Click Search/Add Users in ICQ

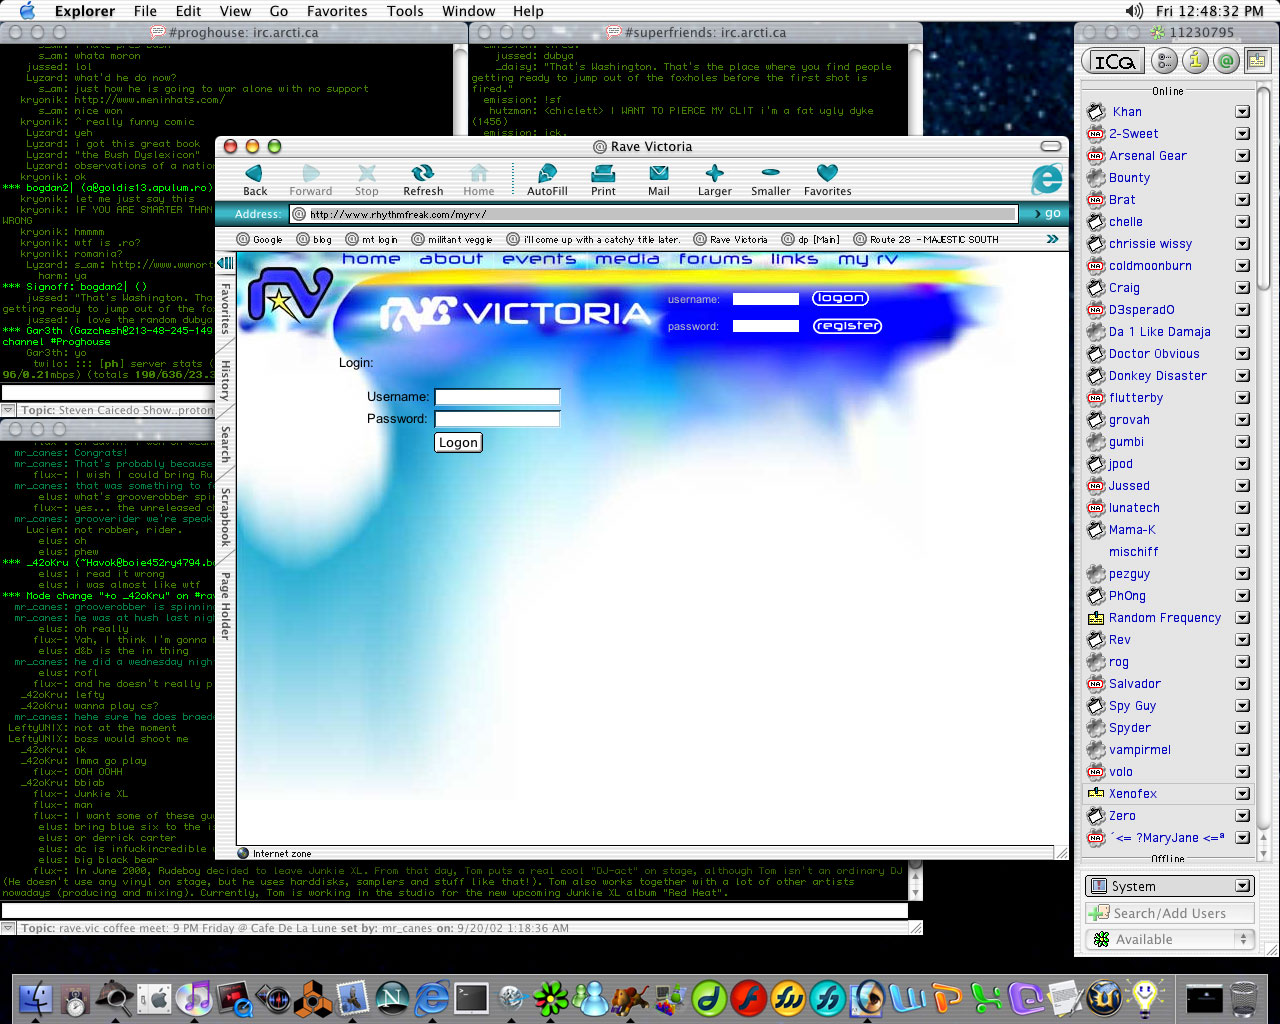(1170, 913)
